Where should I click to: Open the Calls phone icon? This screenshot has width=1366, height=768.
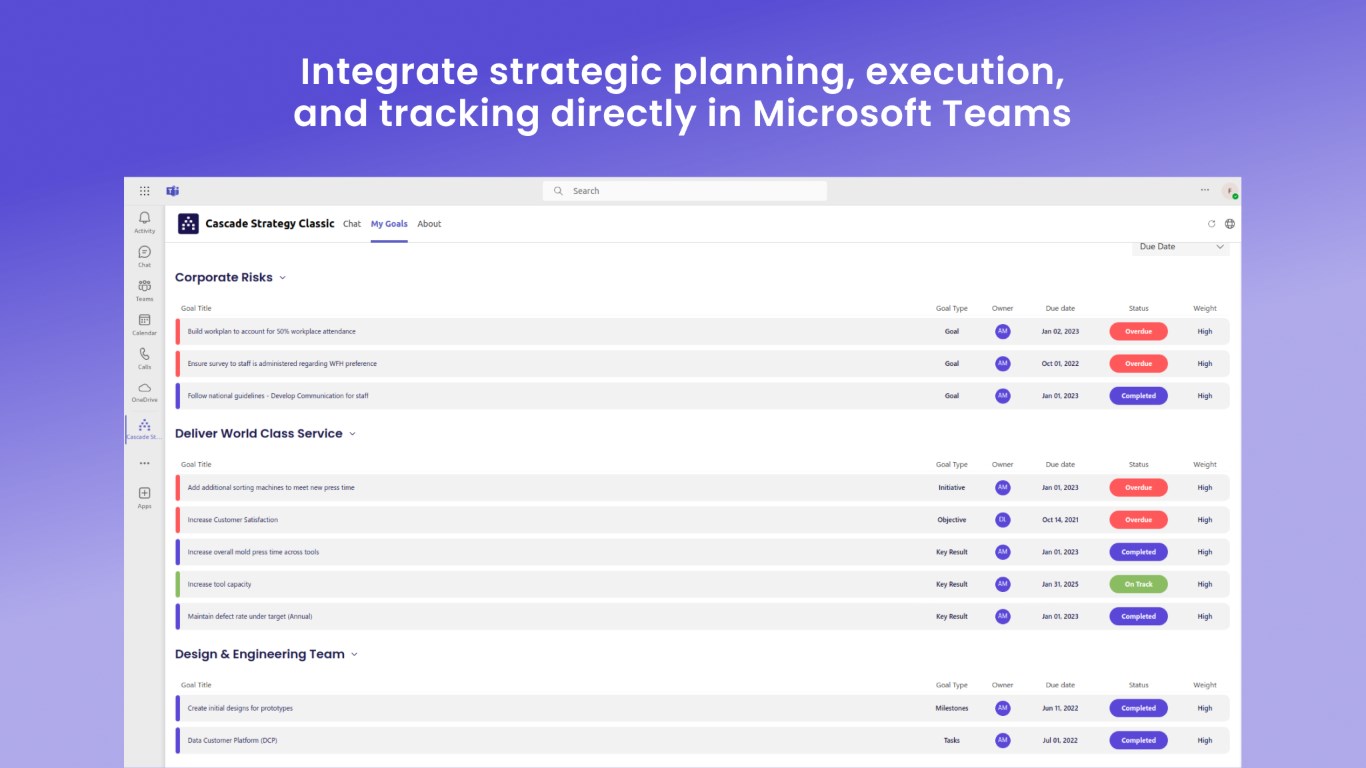click(144, 354)
